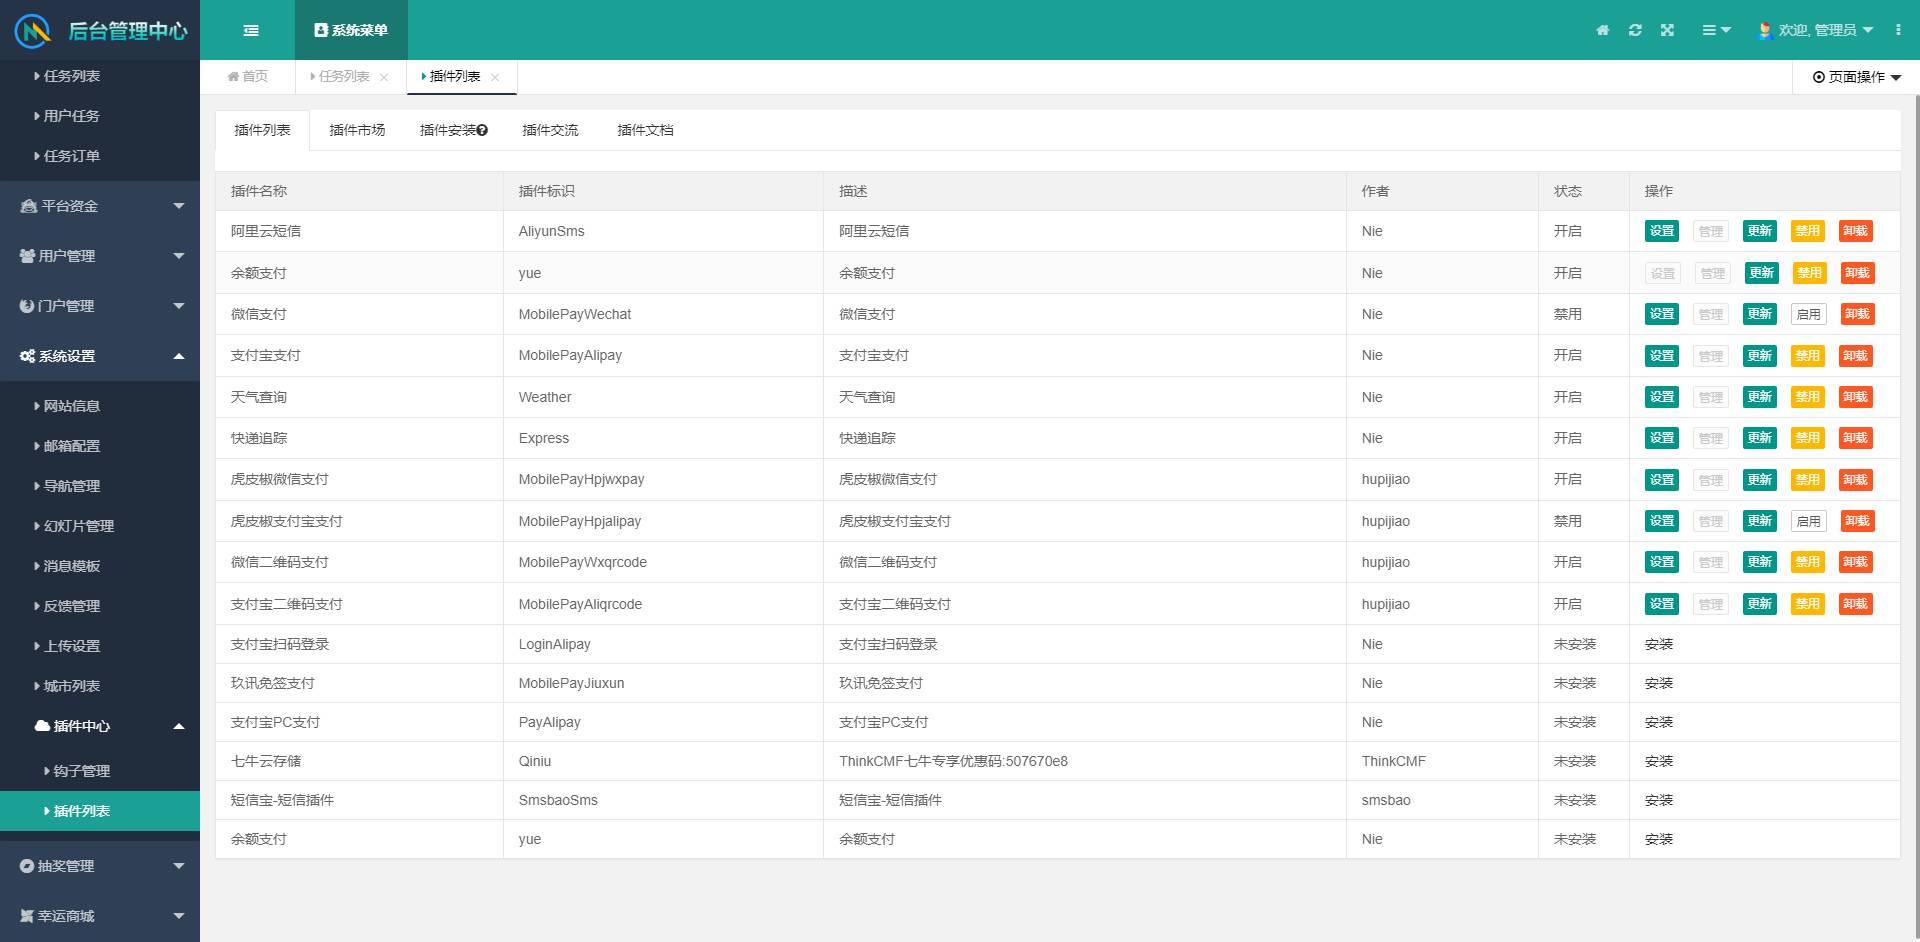The width and height of the screenshot is (1920, 942).
Task: Click the MobilePayWxqrcode identifier cell
Action: 663,562
